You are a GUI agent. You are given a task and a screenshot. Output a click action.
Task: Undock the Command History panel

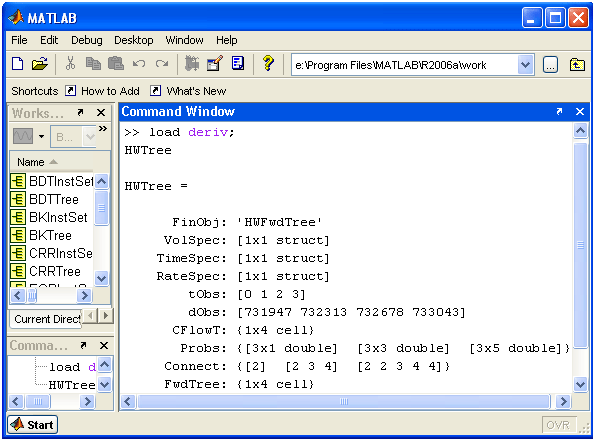pyautogui.click(x=83, y=345)
